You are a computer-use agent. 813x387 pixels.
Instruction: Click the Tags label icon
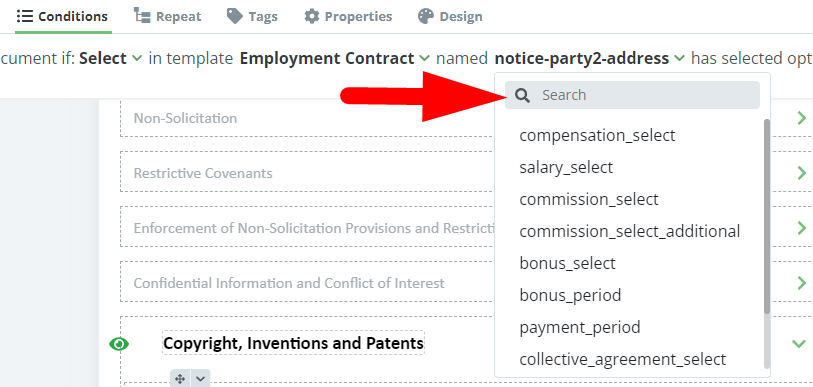pyautogui.click(x=235, y=17)
